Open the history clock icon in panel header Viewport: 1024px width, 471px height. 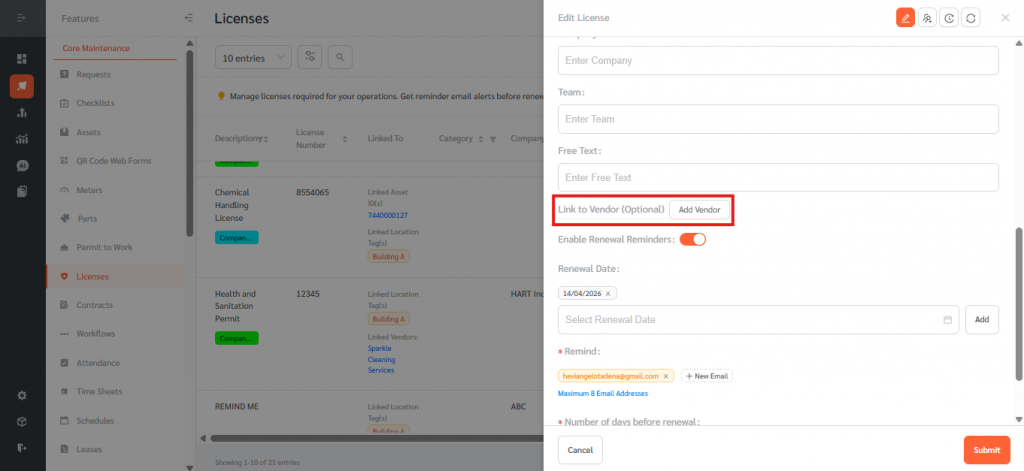pos(949,18)
